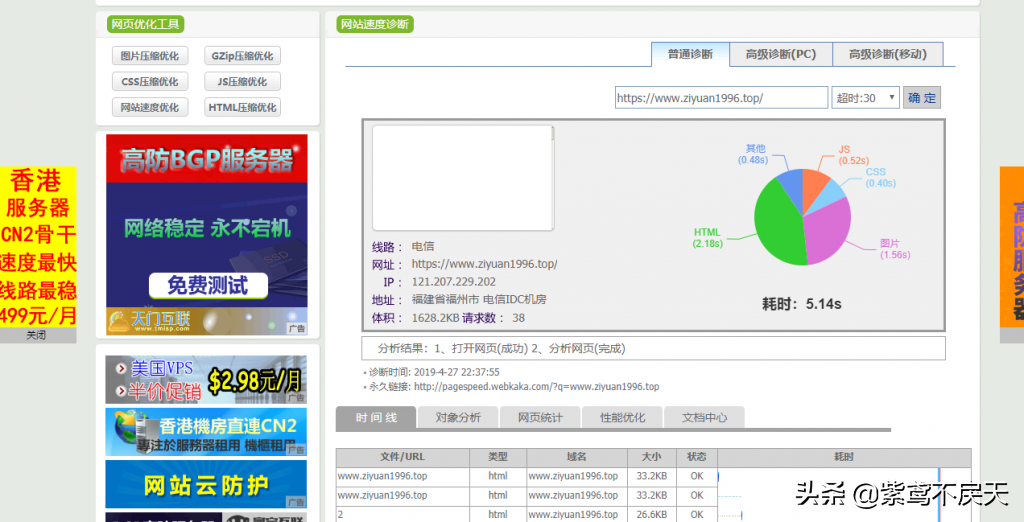Open the 网站云防护 ad banner
This screenshot has height=522, width=1024.
[x=206, y=484]
